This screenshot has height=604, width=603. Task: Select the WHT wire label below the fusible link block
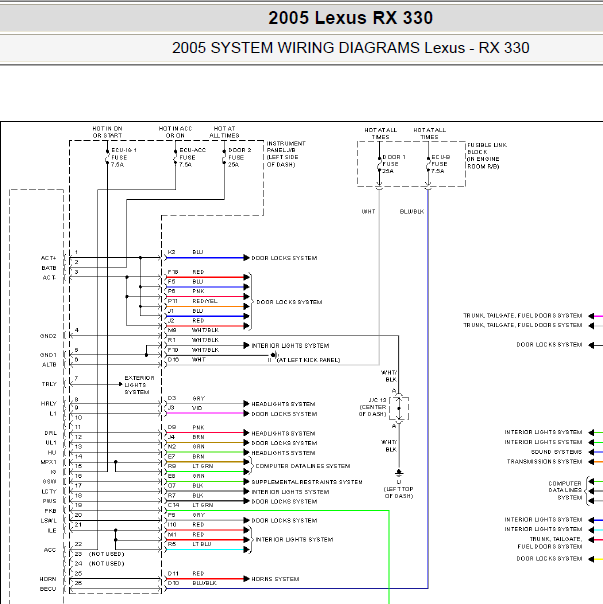point(368,211)
